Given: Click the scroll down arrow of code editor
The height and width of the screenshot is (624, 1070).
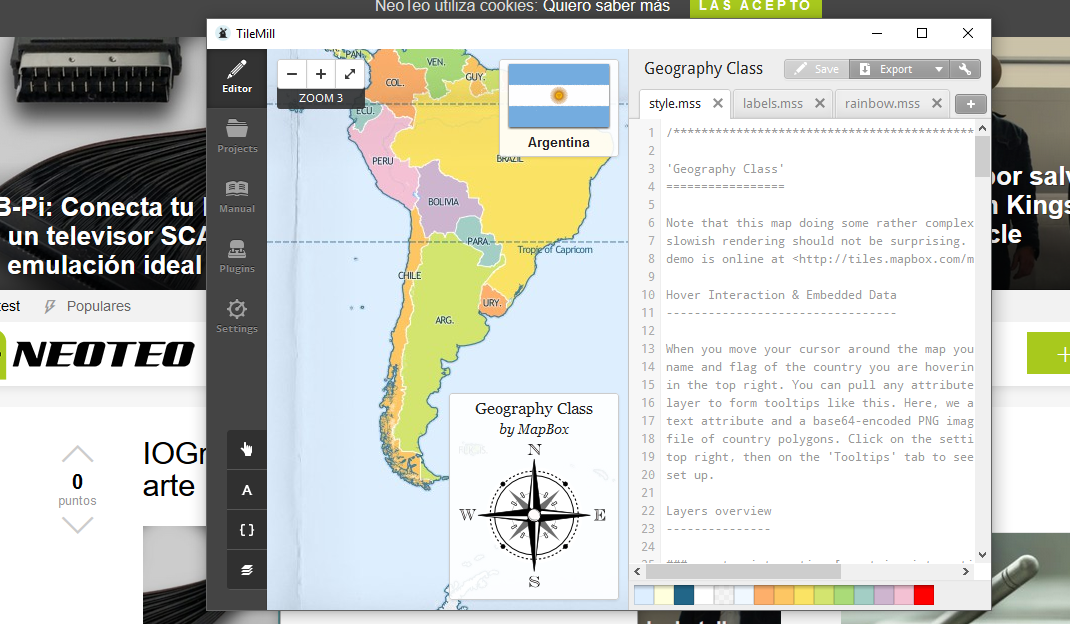Looking at the screenshot, I should pos(982,555).
